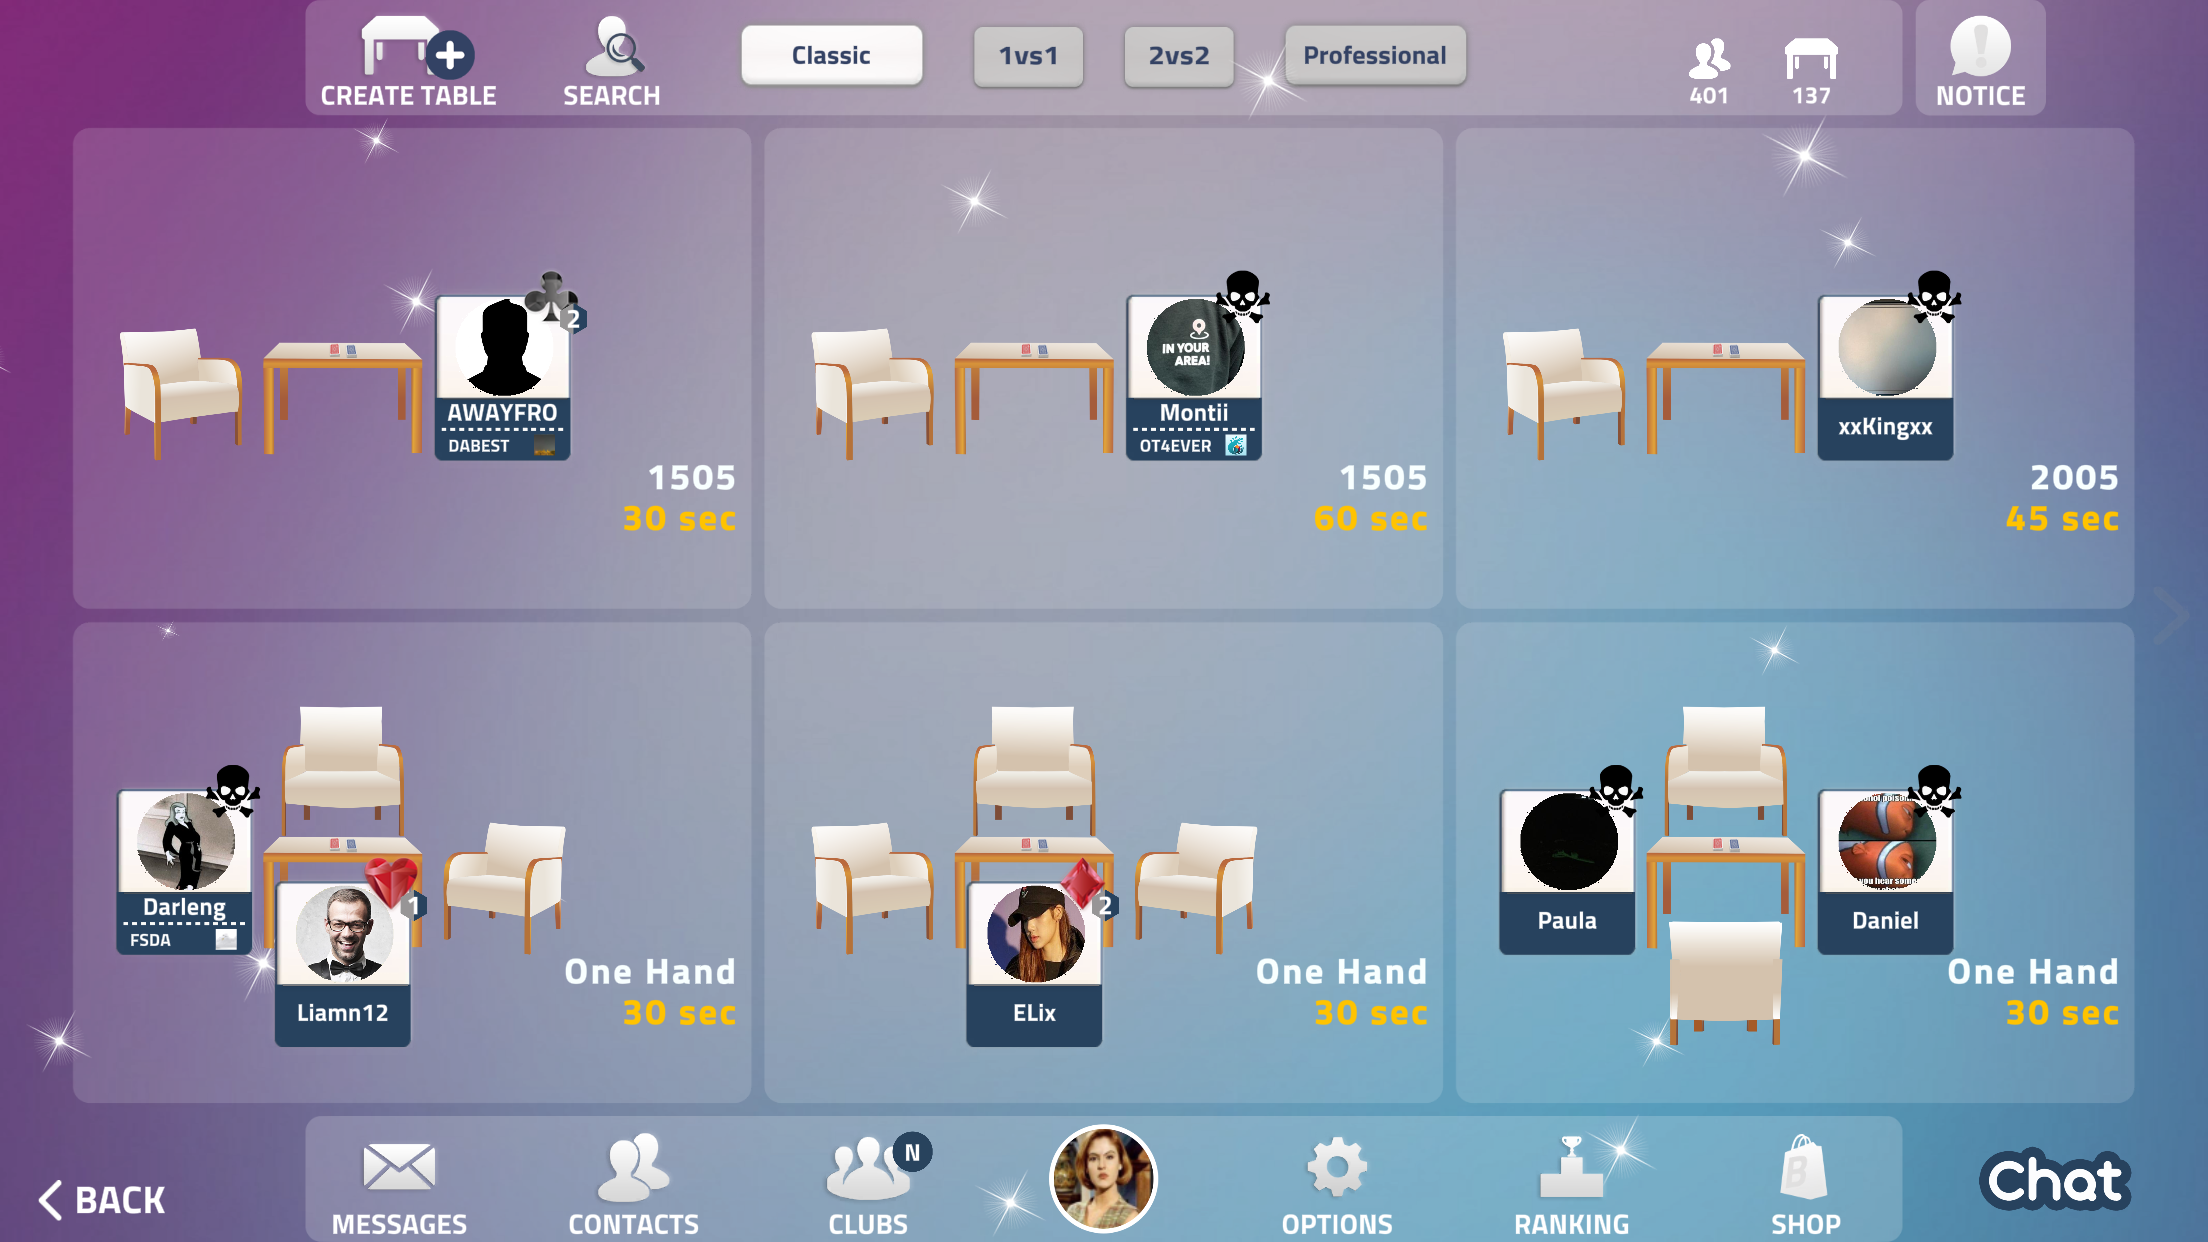2208x1242 pixels.
Task: Select the Classic mode tab
Action: click(x=833, y=55)
